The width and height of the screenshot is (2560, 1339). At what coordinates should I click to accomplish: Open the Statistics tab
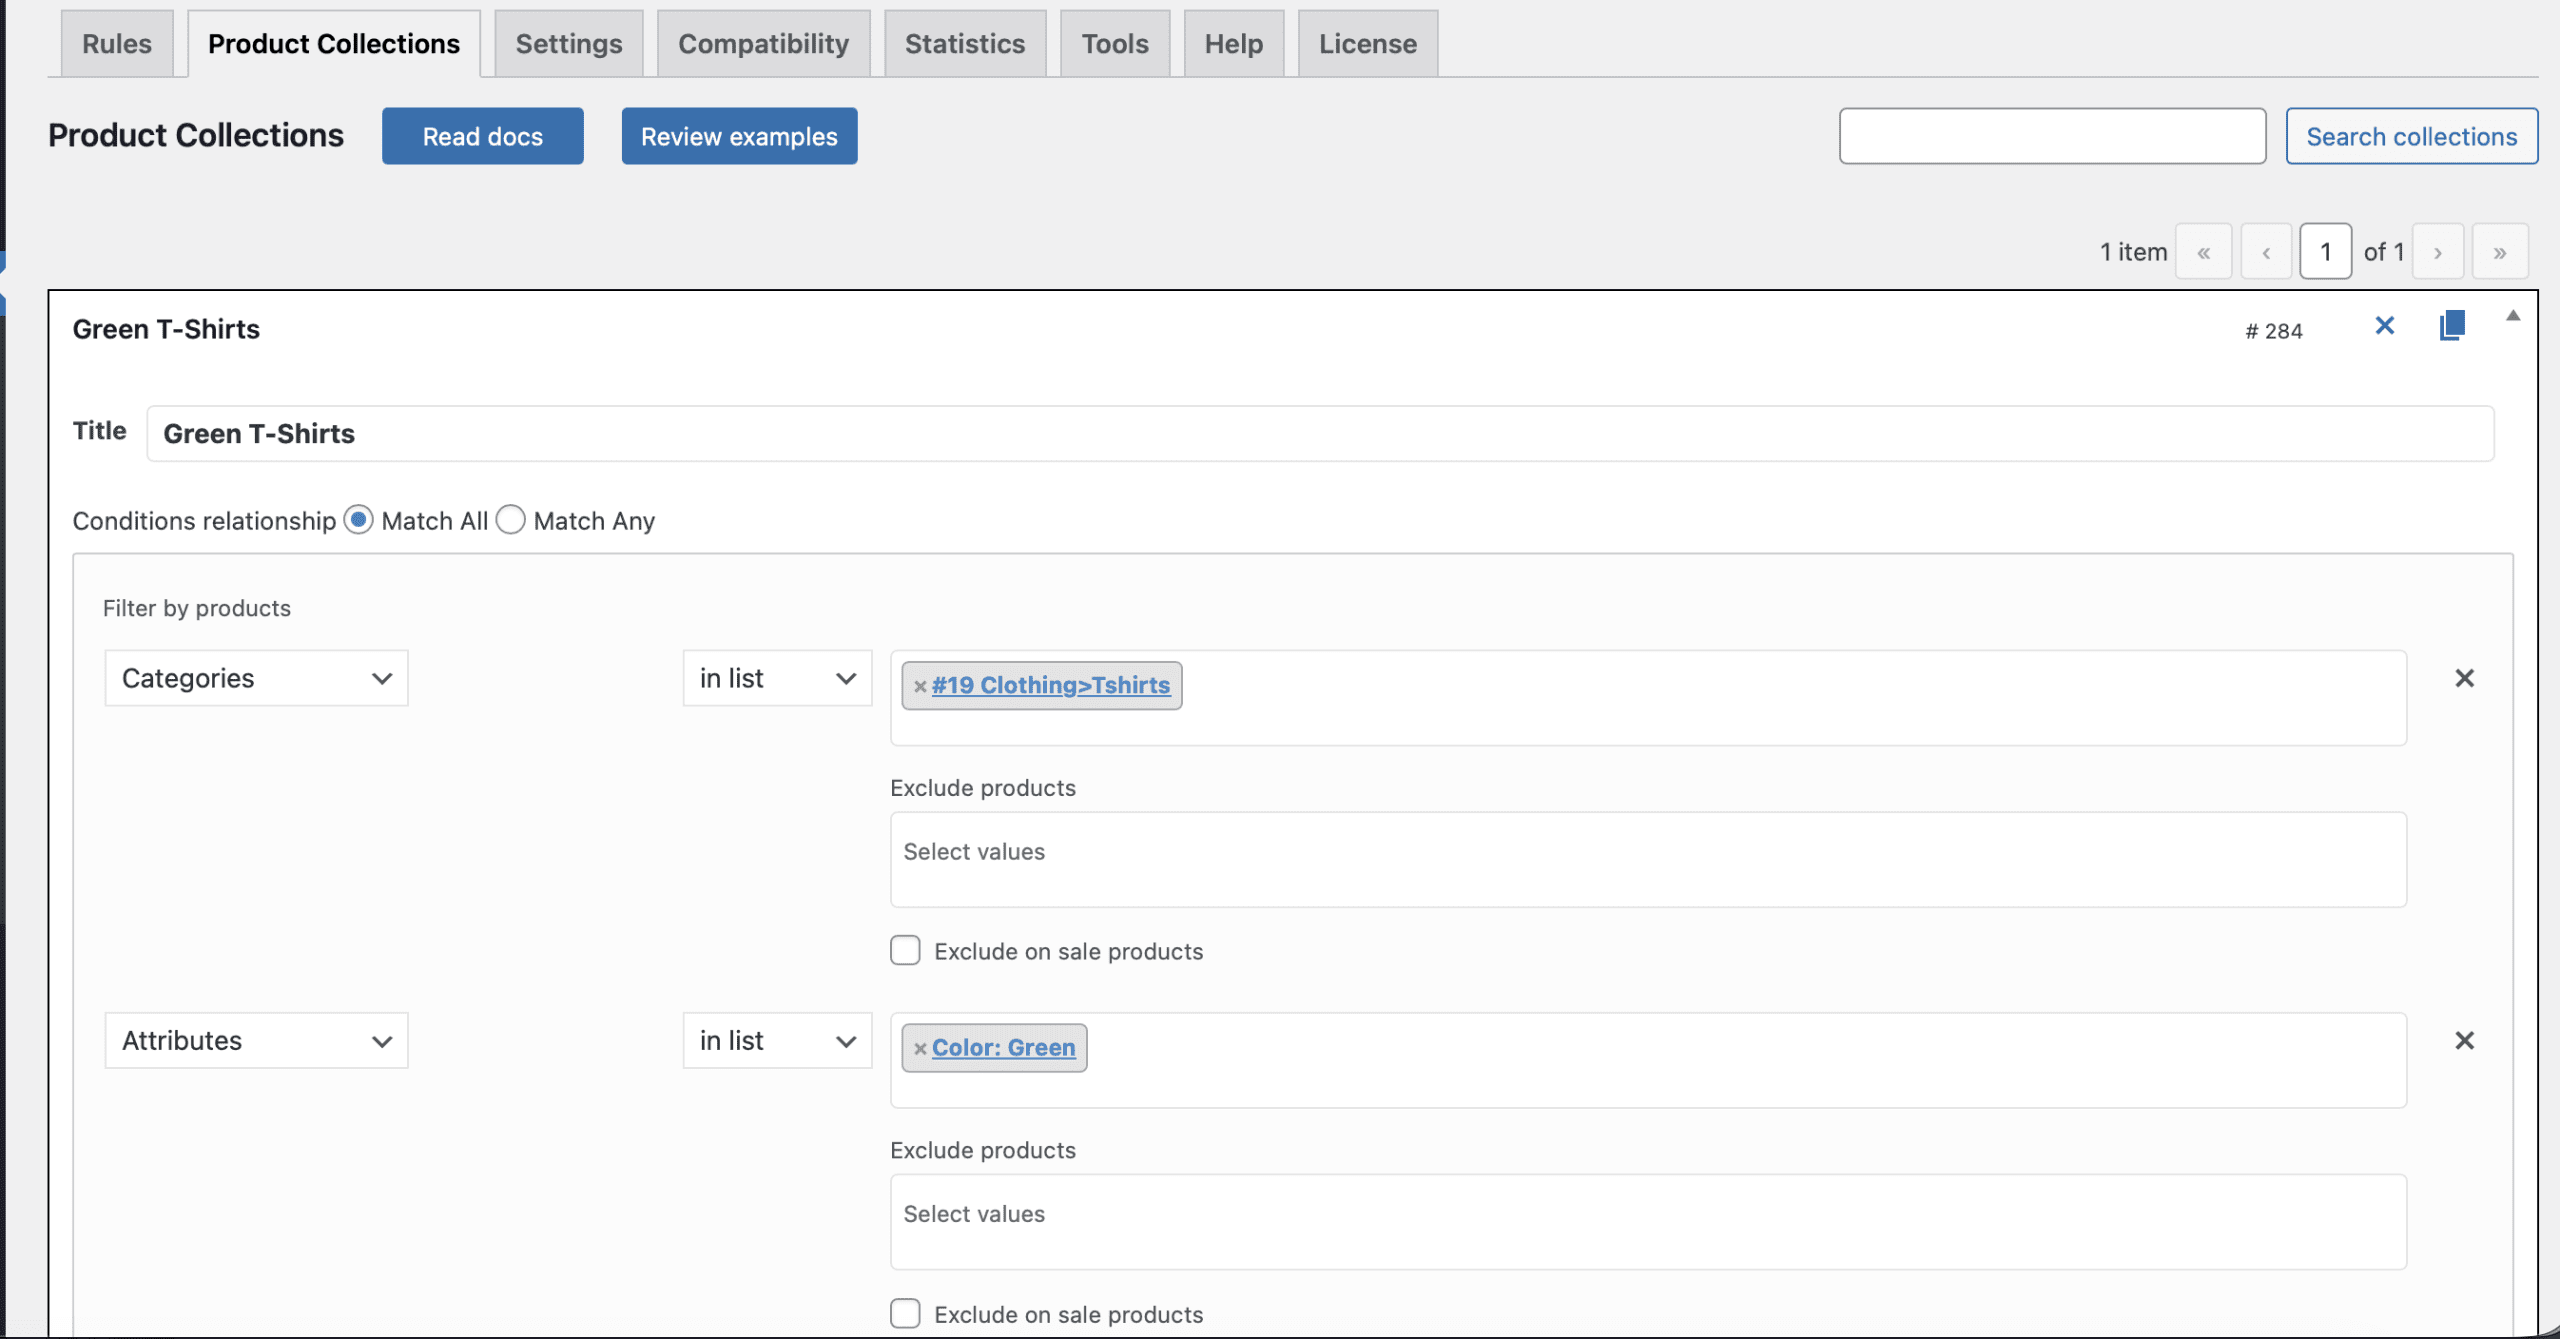tap(964, 44)
